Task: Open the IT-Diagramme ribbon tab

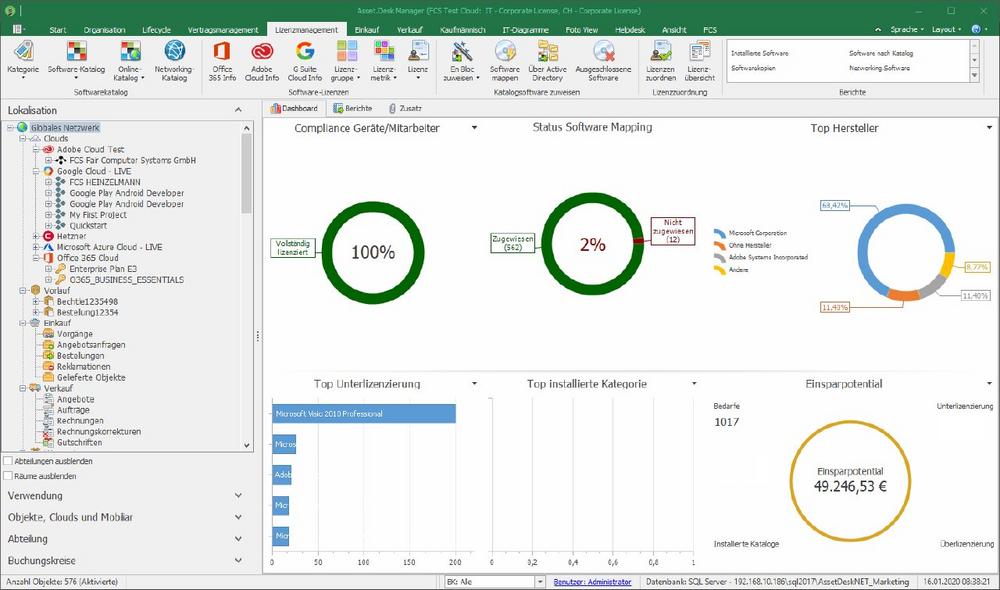Action: pos(526,29)
